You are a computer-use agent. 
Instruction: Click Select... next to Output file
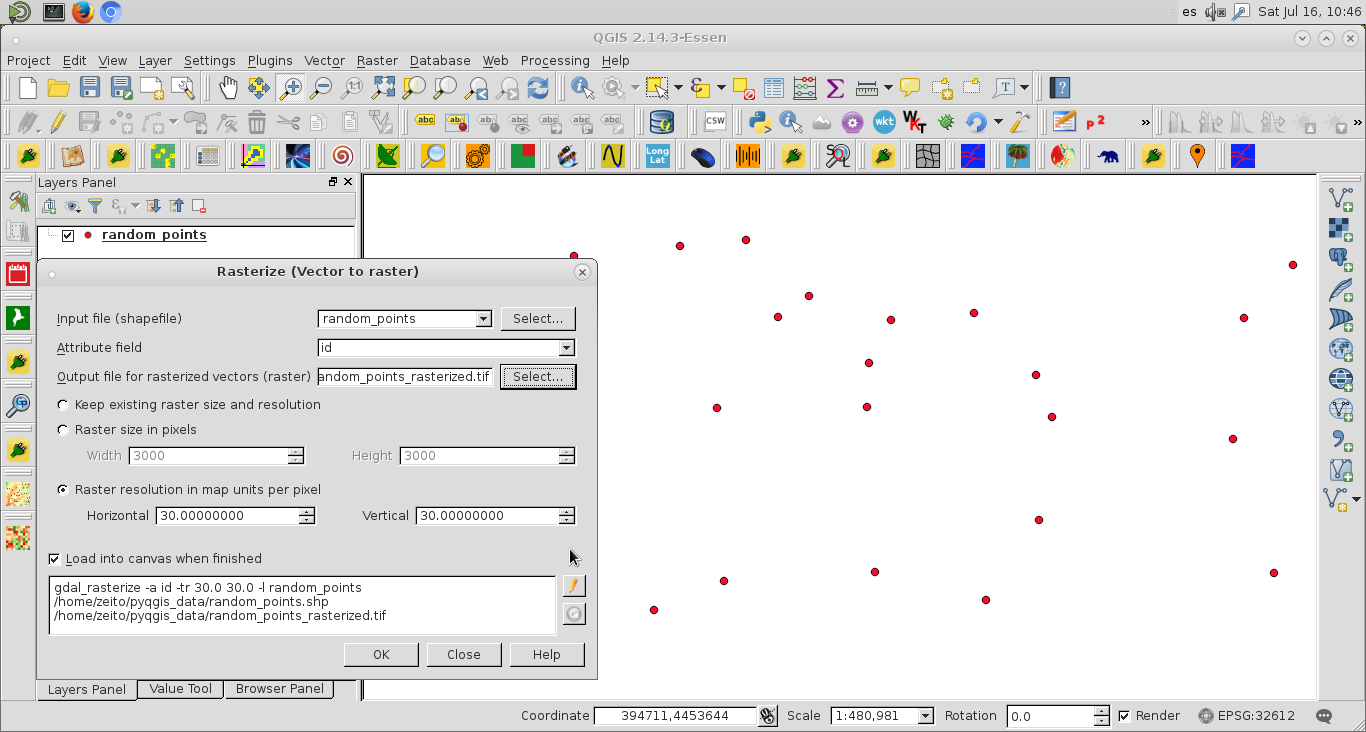[x=538, y=377]
